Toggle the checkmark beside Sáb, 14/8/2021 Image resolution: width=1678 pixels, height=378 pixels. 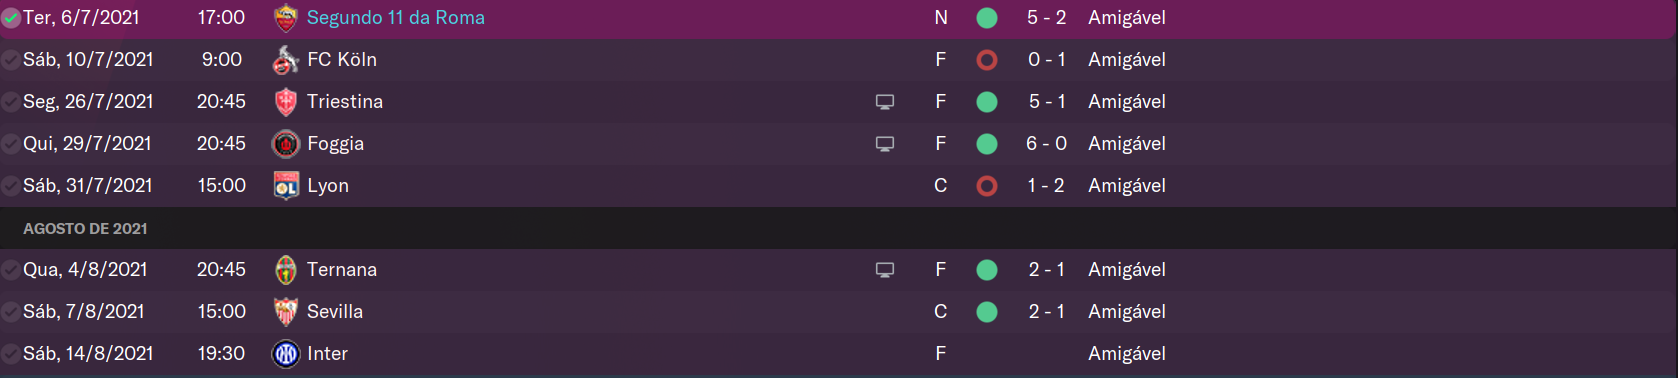[11, 354]
